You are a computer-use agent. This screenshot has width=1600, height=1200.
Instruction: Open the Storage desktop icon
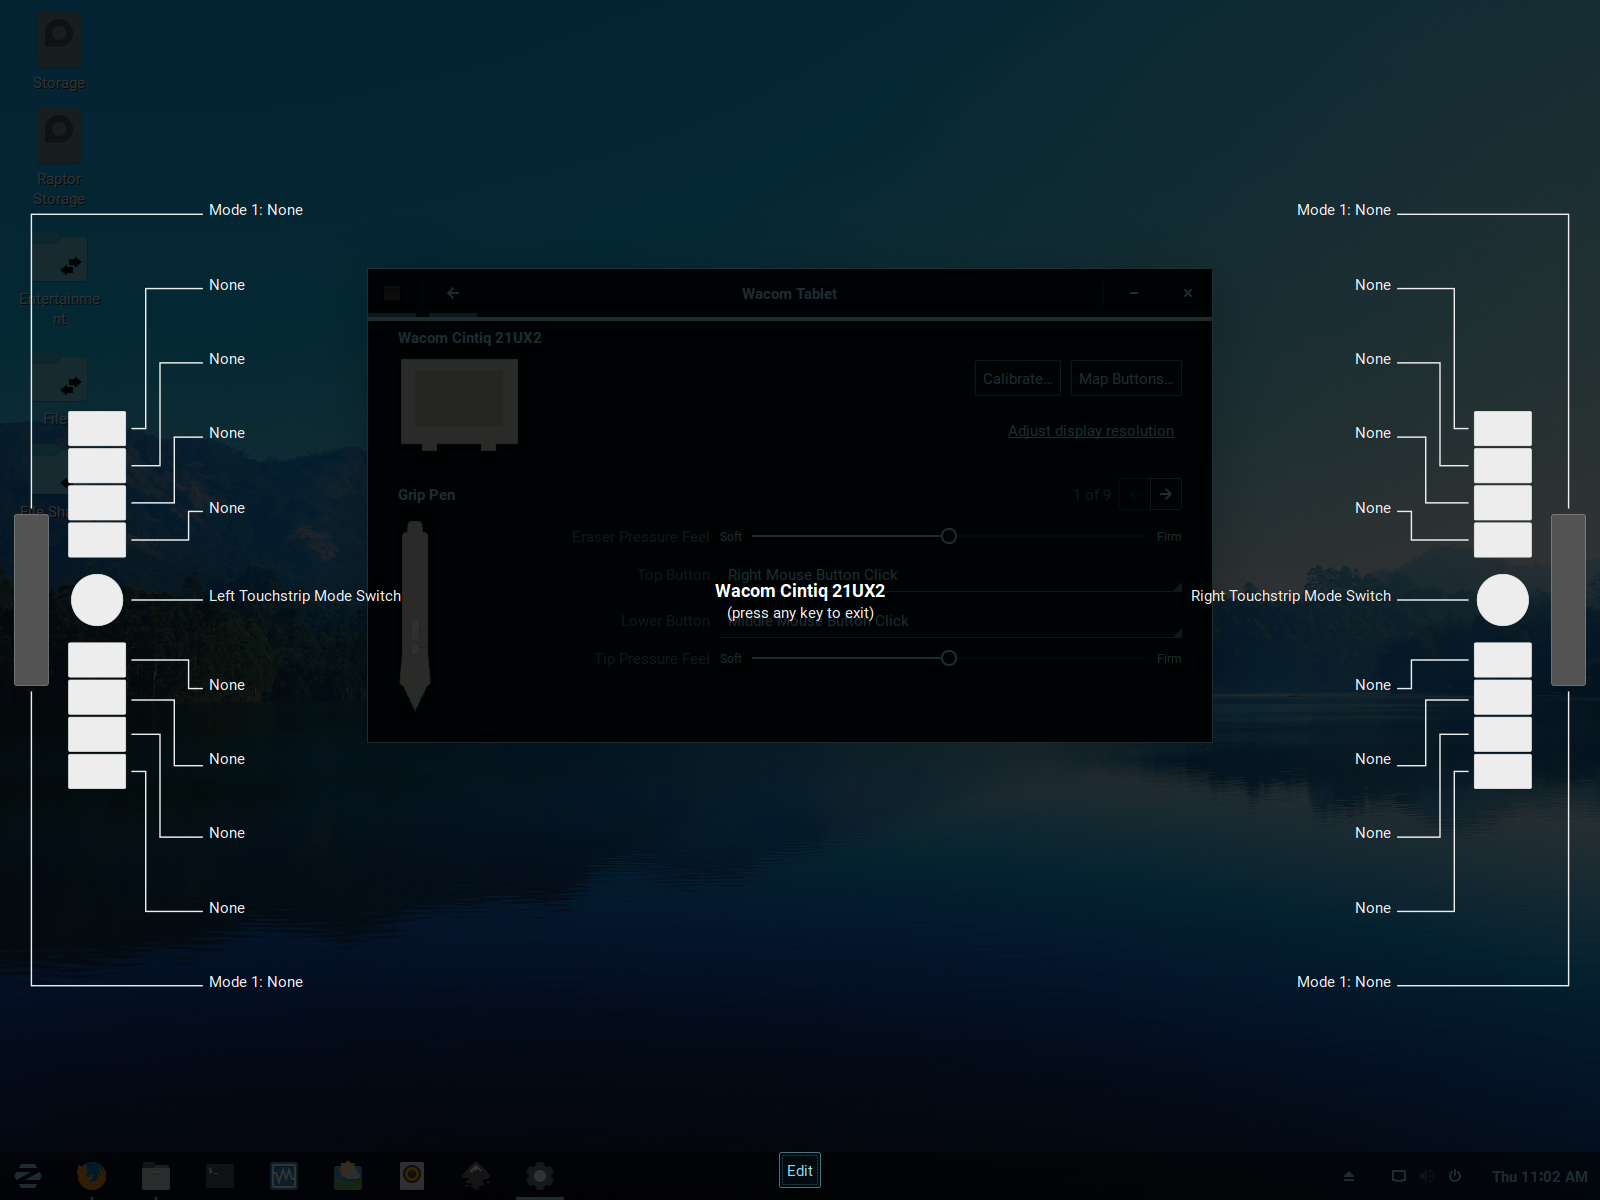59,52
